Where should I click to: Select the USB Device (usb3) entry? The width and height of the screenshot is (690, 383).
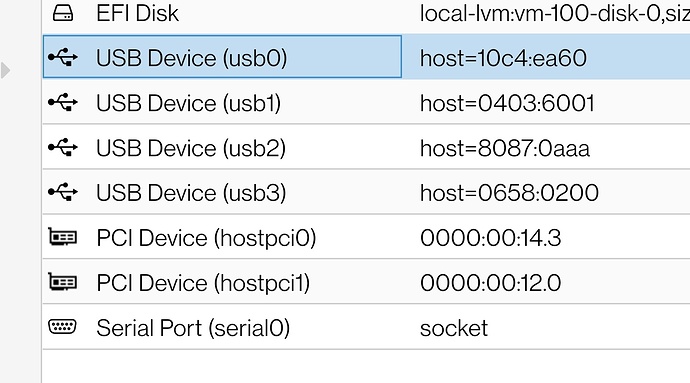tap(191, 193)
